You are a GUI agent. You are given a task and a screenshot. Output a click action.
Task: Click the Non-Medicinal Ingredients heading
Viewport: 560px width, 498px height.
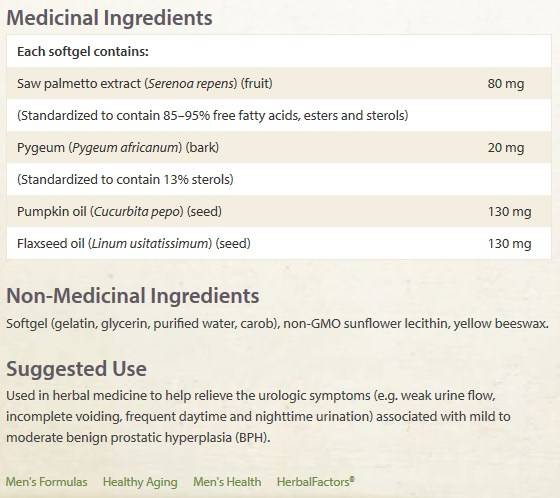tap(133, 295)
